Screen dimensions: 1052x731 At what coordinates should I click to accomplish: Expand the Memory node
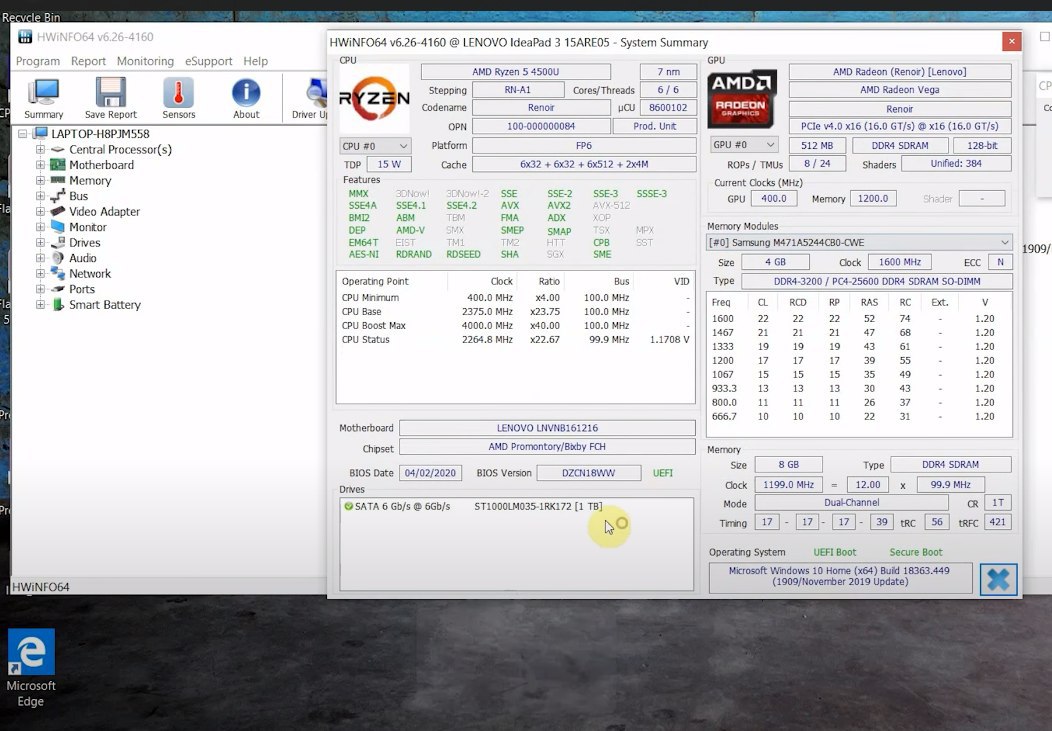coord(40,180)
